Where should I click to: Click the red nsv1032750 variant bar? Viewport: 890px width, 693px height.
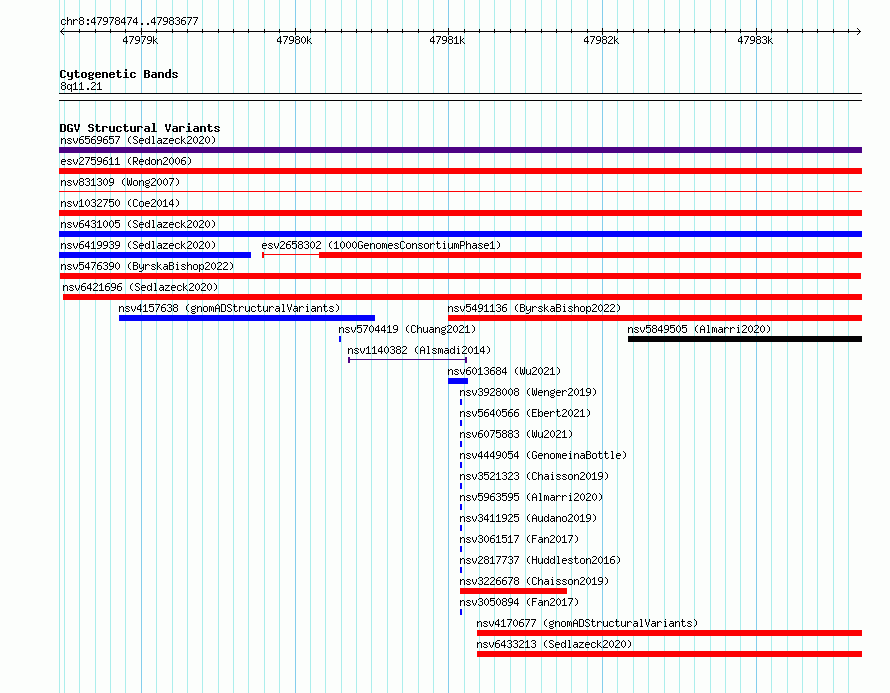coord(460,213)
